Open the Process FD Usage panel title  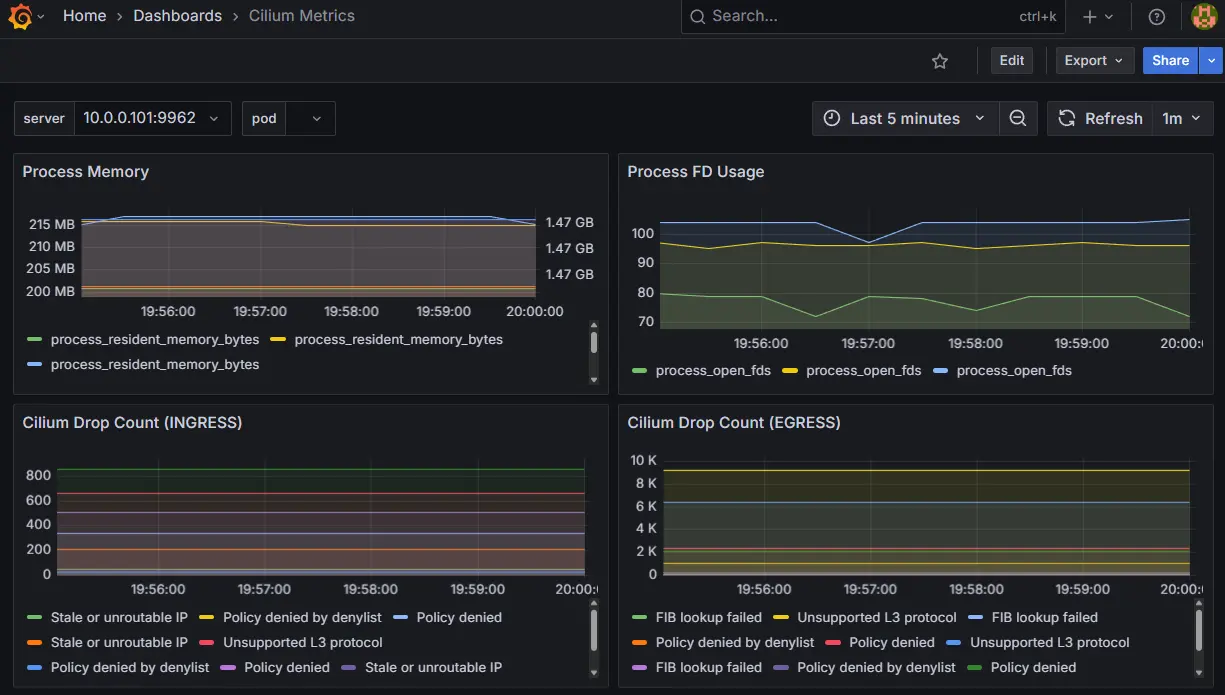tap(696, 172)
